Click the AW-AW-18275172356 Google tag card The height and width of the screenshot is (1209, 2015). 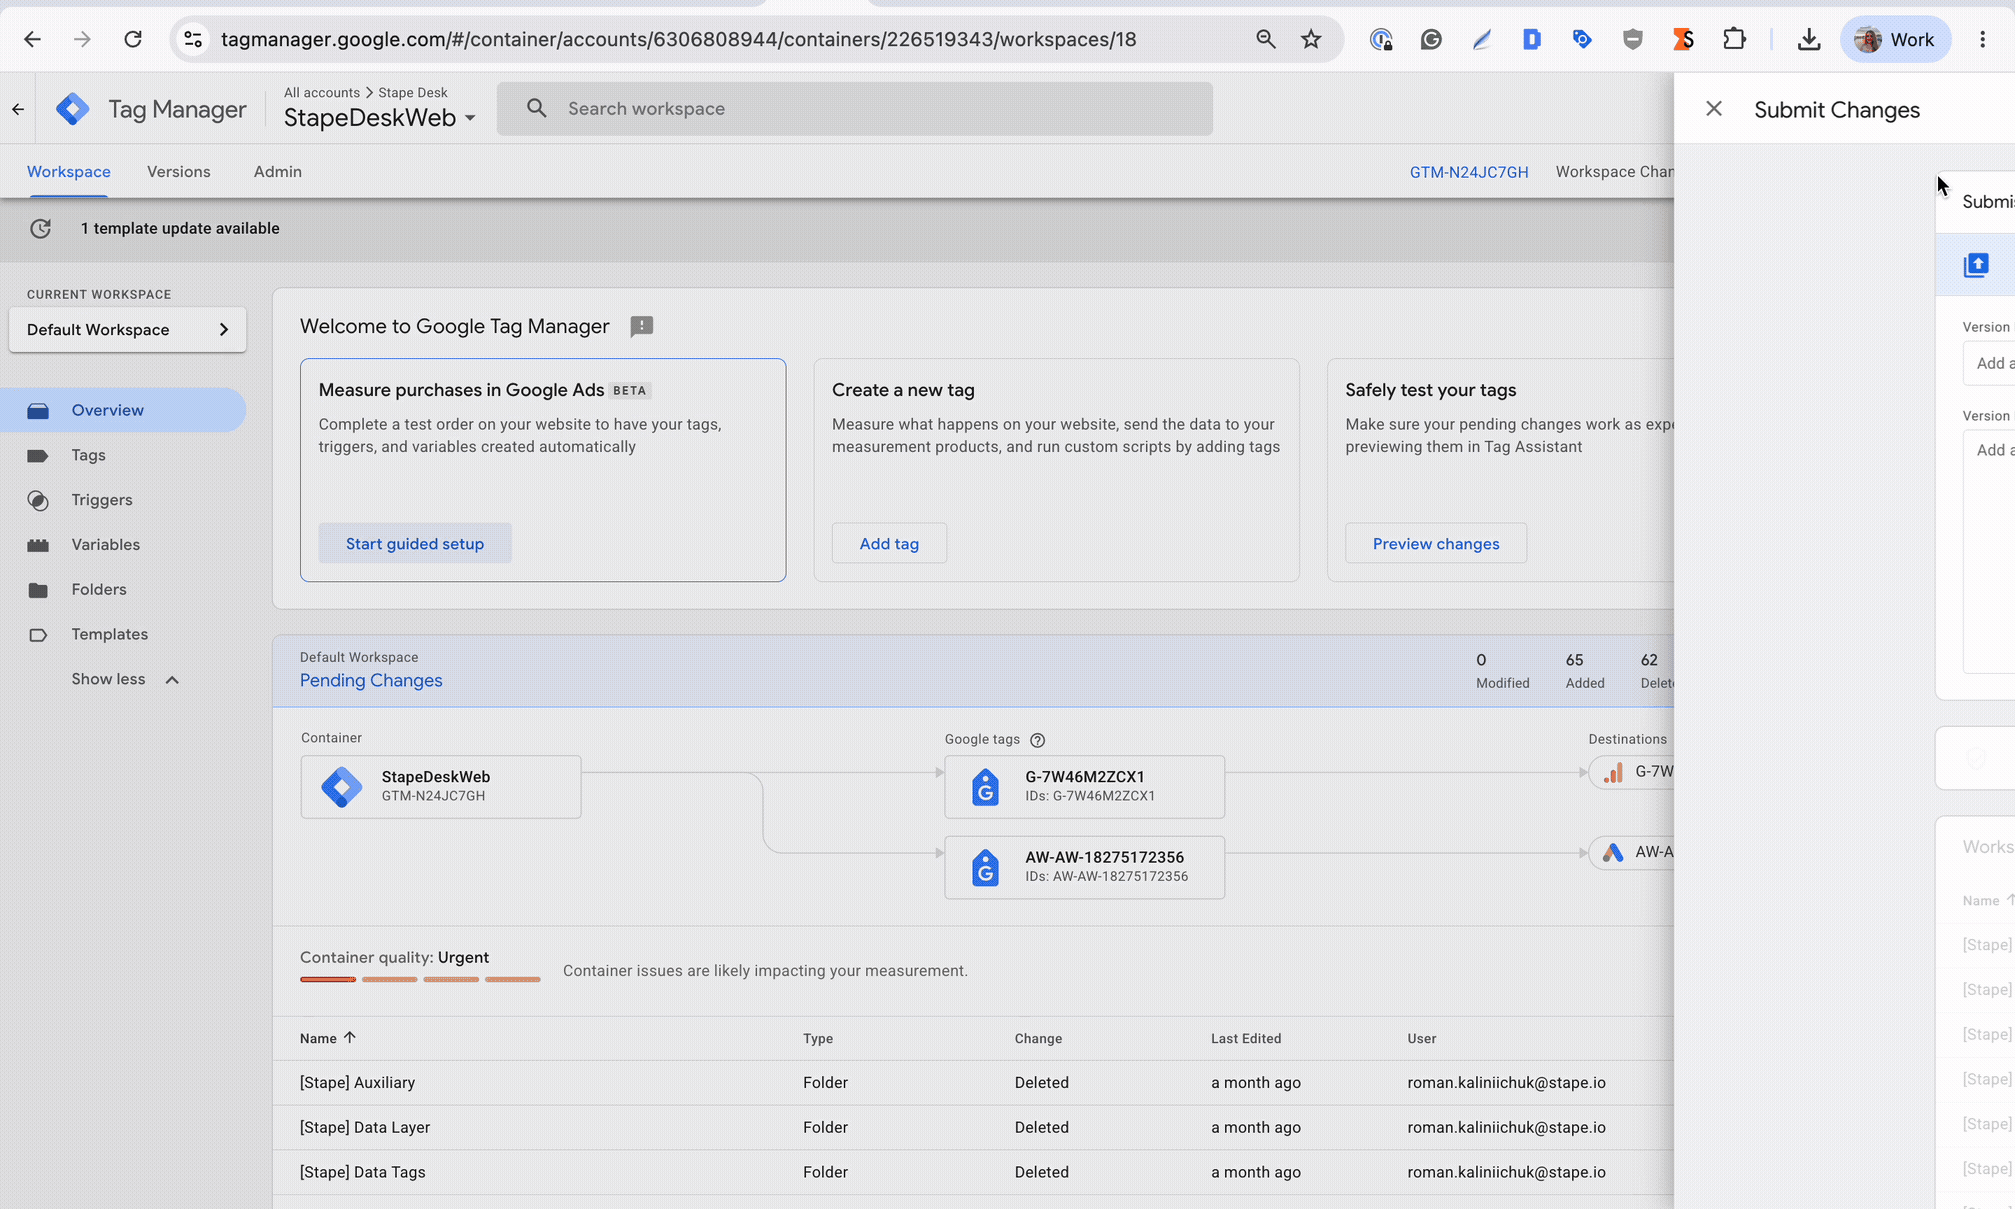pyautogui.click(x=1085, y=867)
